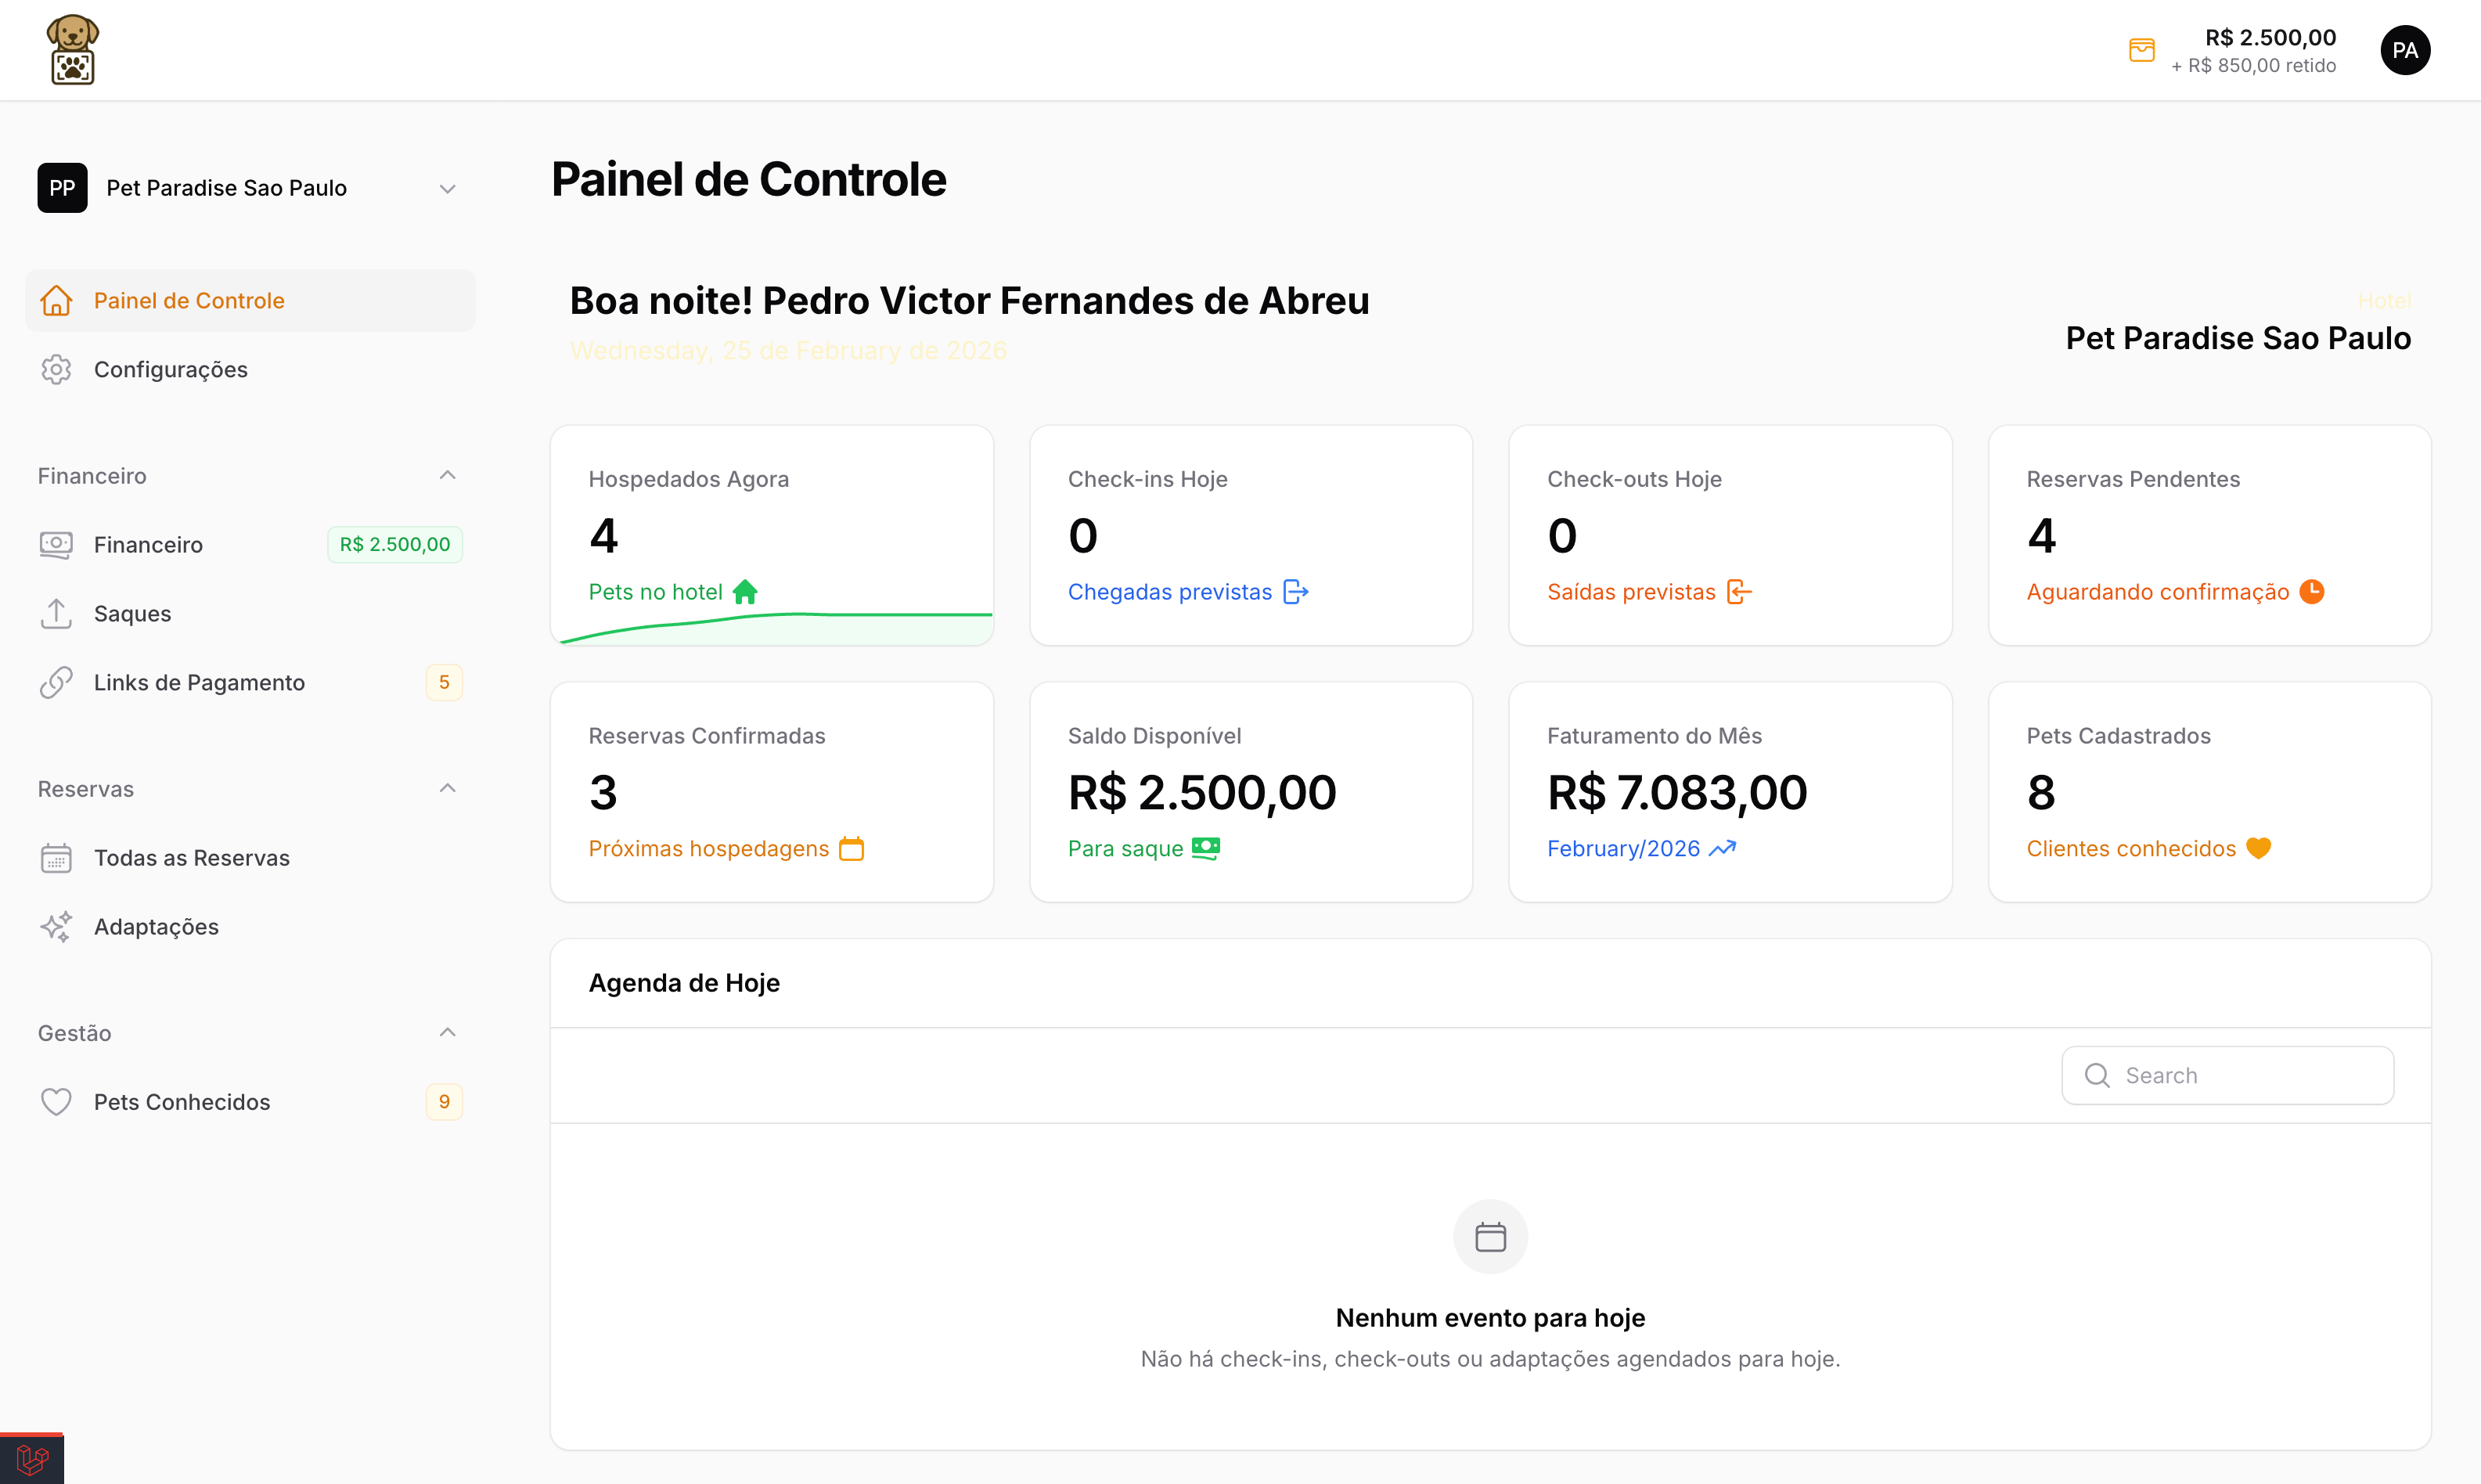Select Todas as Reservas in the sidebar
This screenshot has height=1484, width=2481.
click(191, 858)
